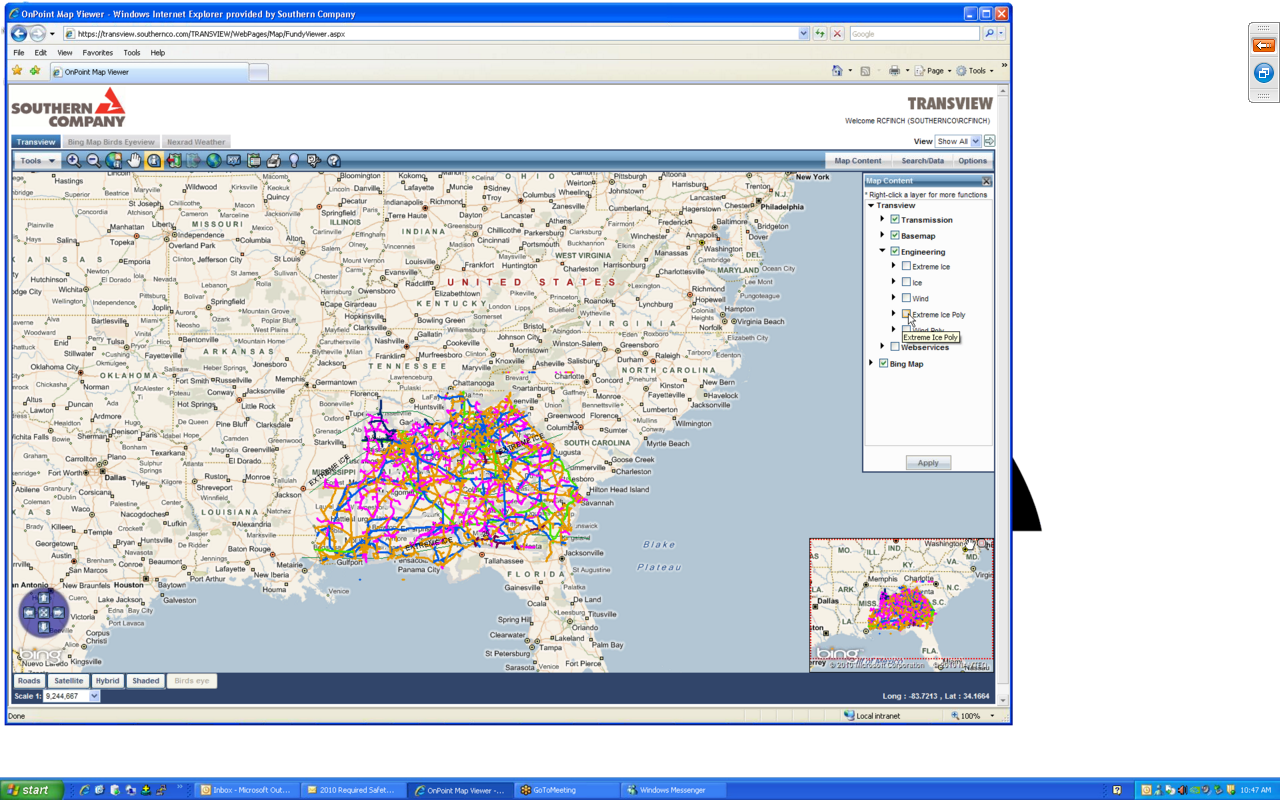Collapse the Transview tree node

pyautogui.click(x=871, y=206)
